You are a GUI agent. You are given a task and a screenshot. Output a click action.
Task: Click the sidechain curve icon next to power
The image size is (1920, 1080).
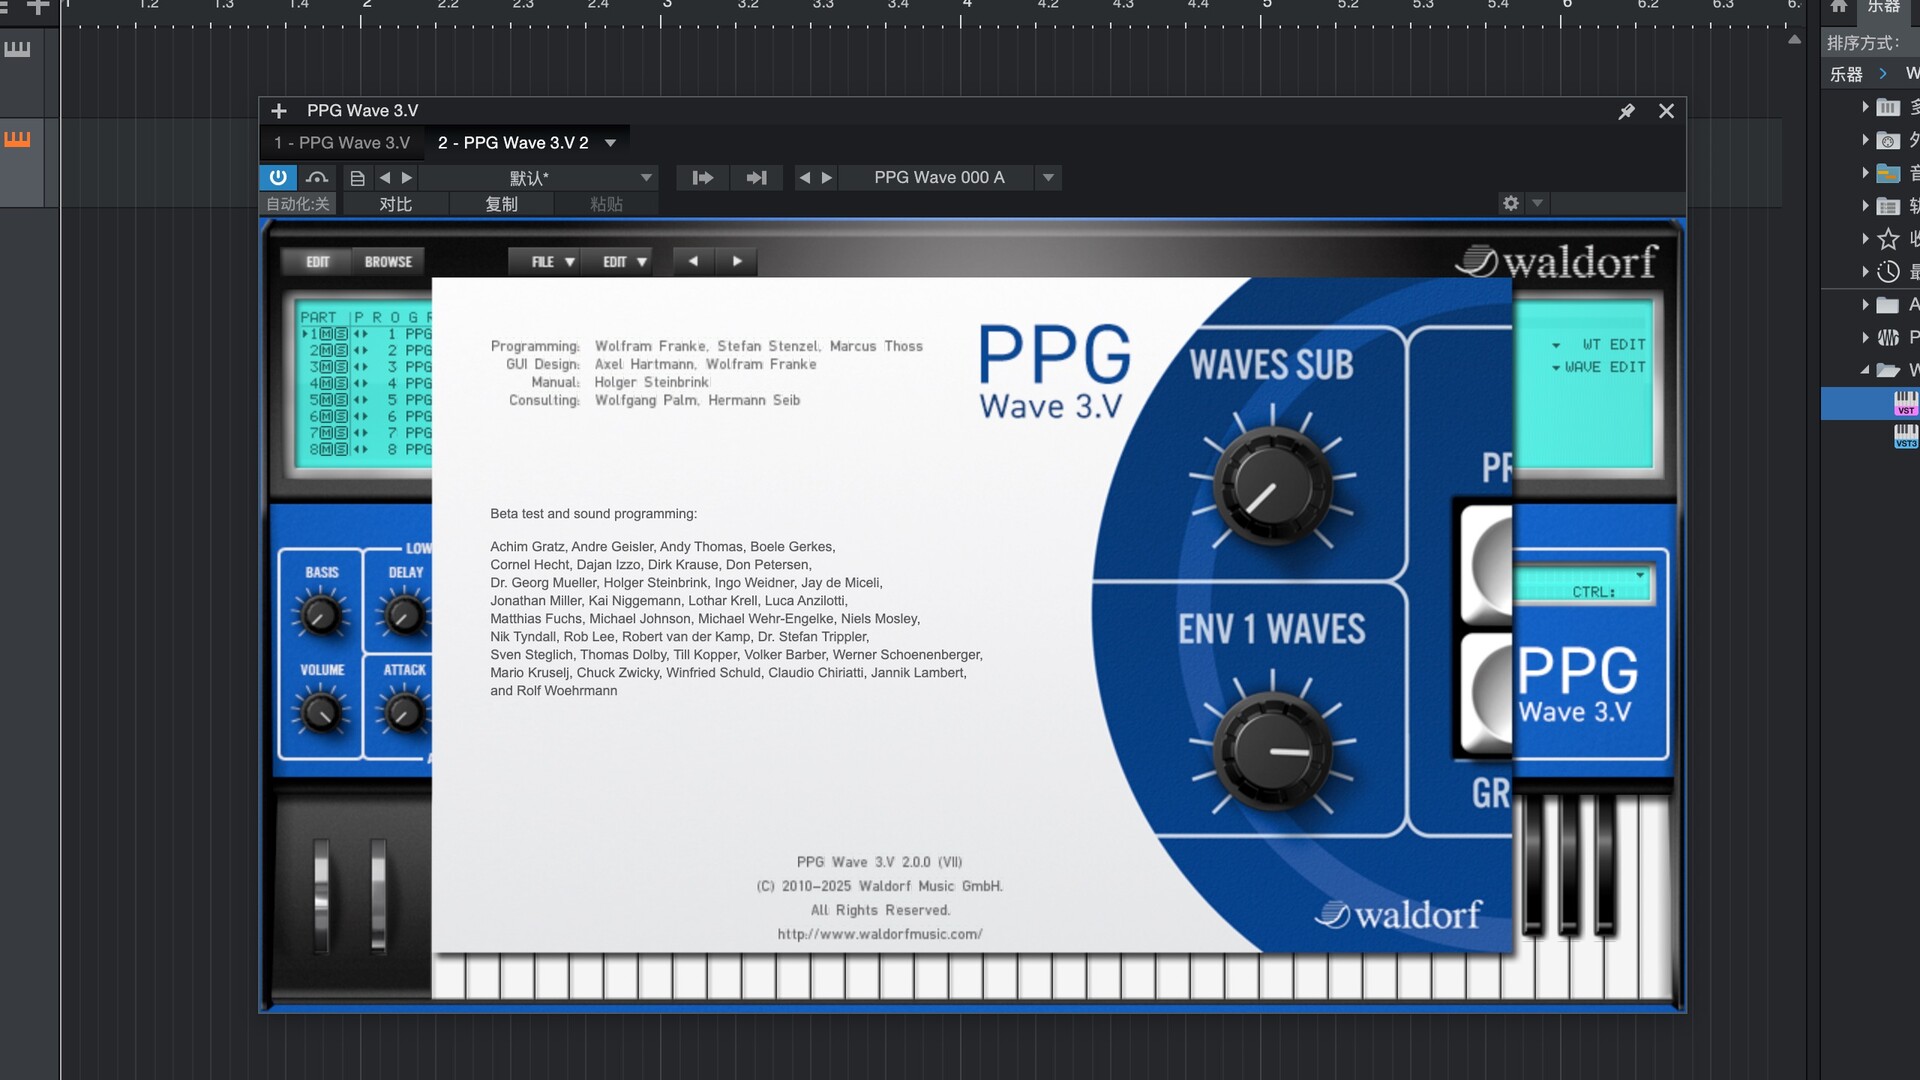coord(317,177)
